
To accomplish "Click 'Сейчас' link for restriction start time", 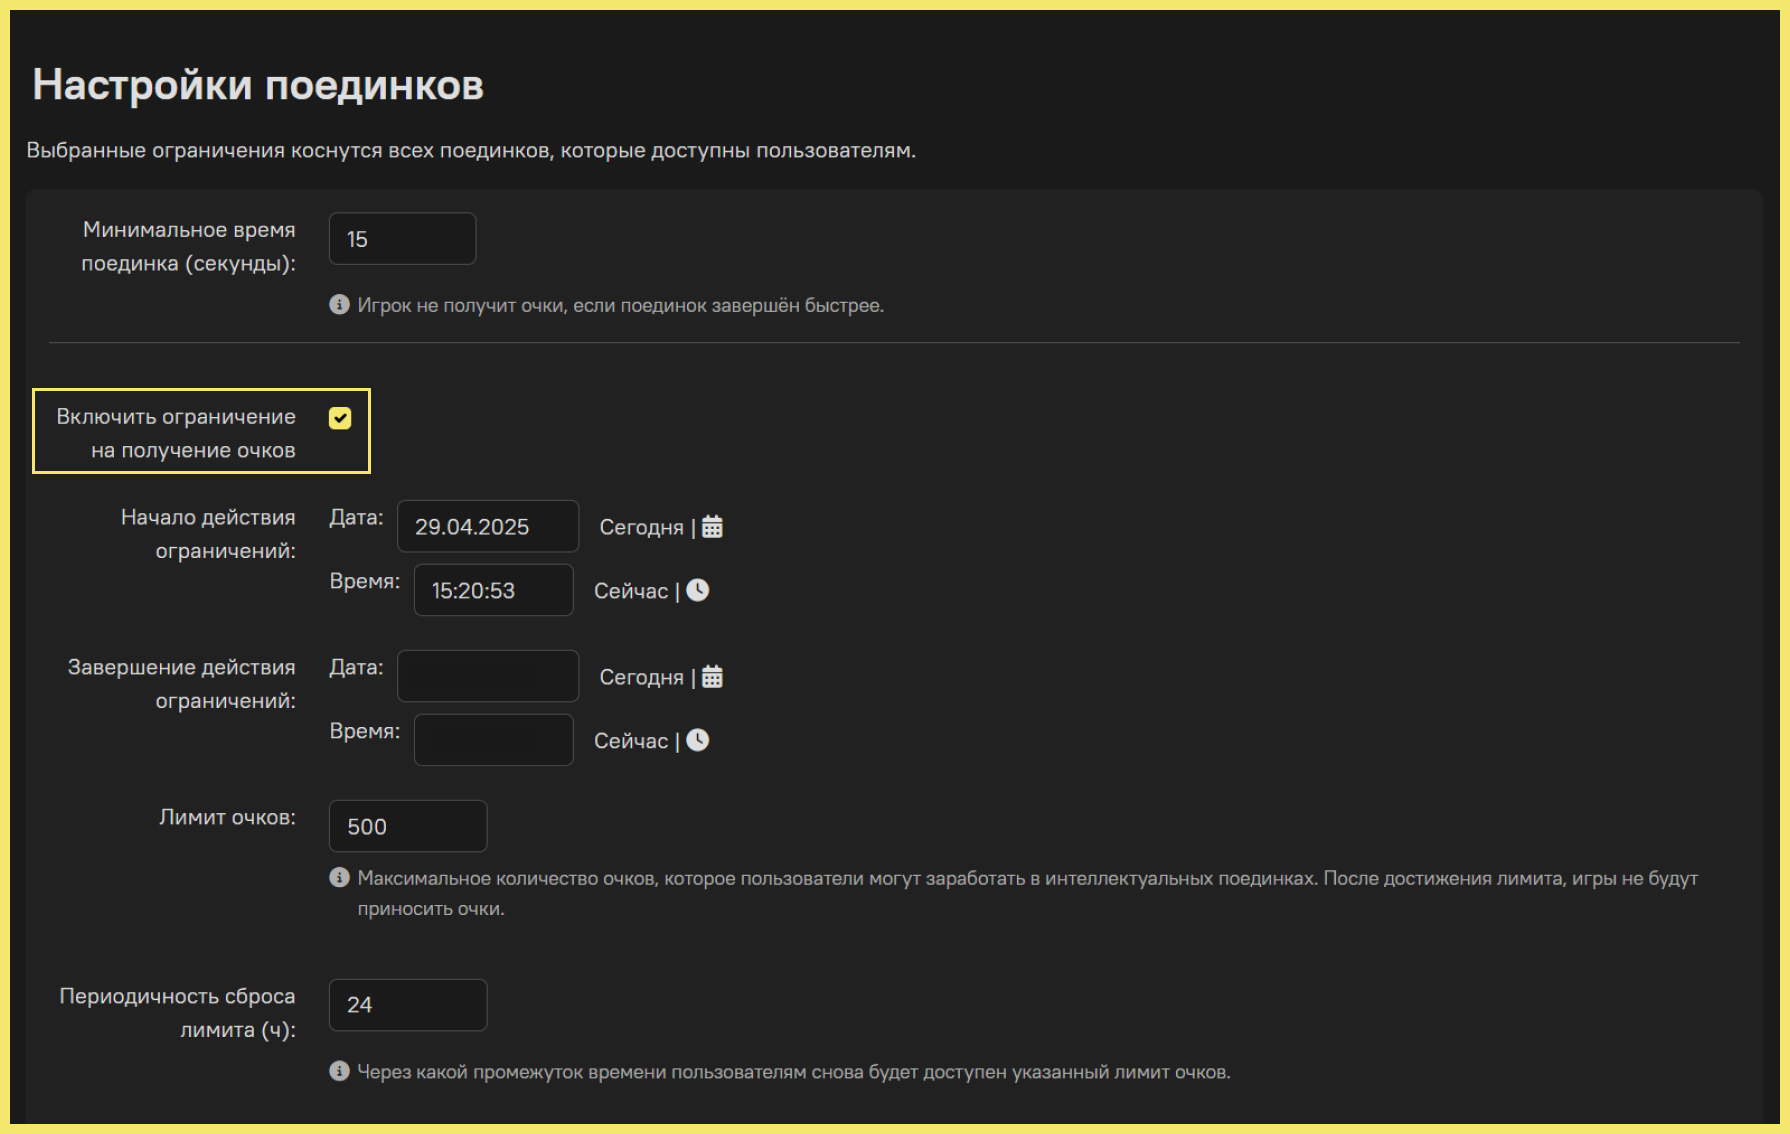I will point(631,591).
